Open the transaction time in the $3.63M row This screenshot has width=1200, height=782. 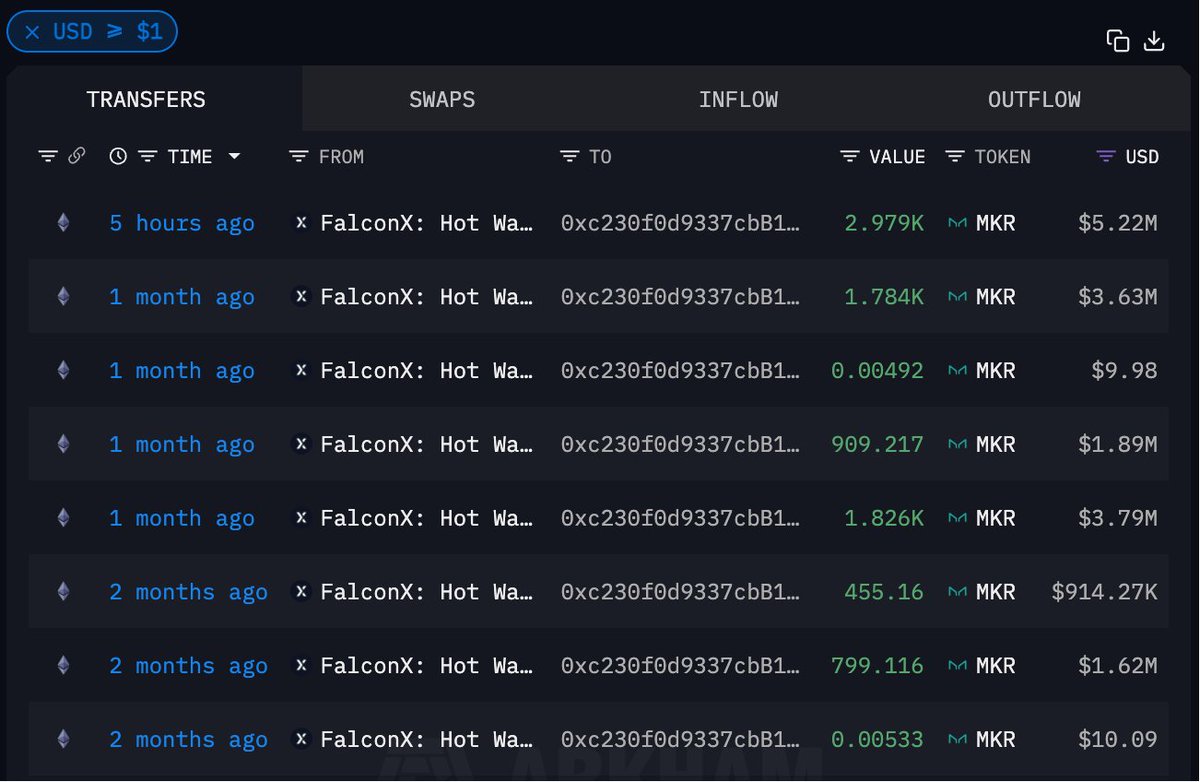182,297
